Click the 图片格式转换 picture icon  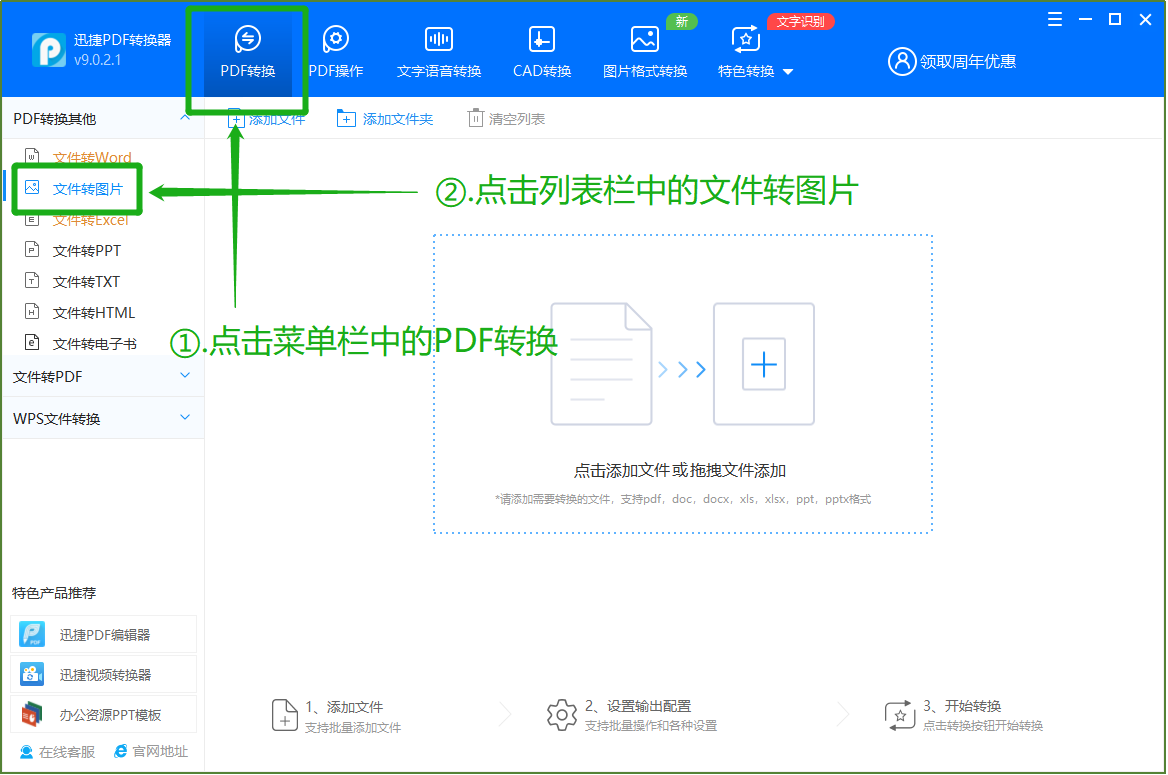(644, 39)
